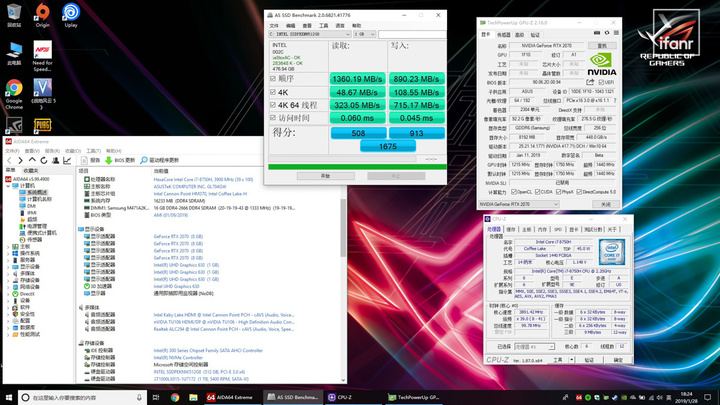
Task: Open the Uplay desktop shortcut
Action: pyautogui.click(x=71, y=15)
